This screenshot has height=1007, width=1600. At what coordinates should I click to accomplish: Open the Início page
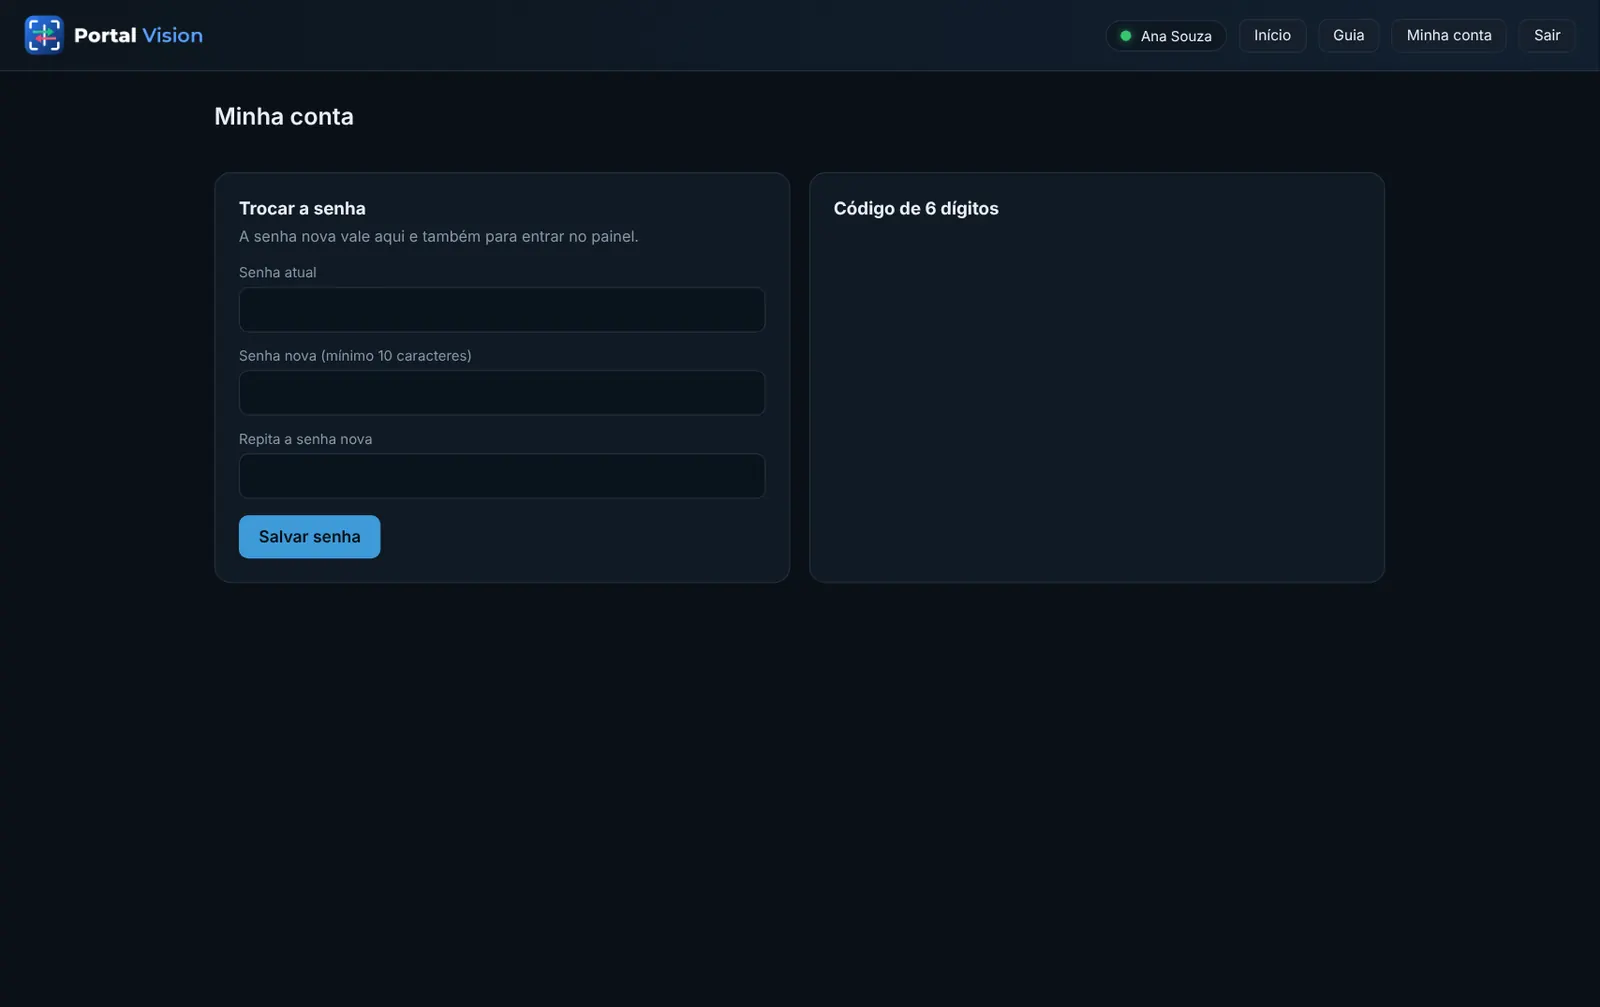(1272, 35)
